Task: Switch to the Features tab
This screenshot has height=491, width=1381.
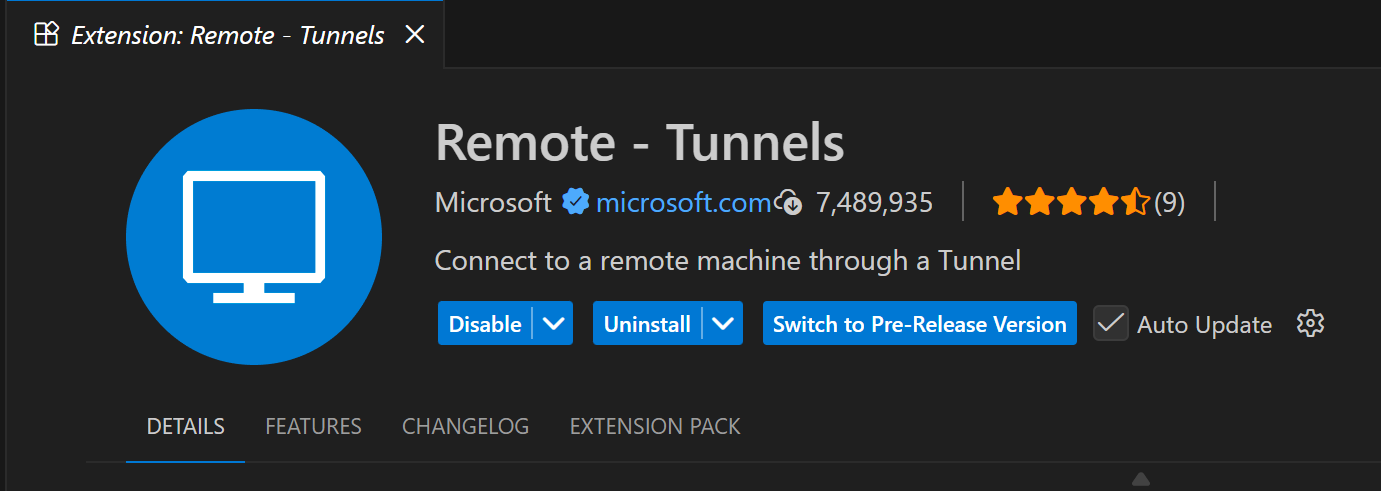Action: (x=313, y=427)
